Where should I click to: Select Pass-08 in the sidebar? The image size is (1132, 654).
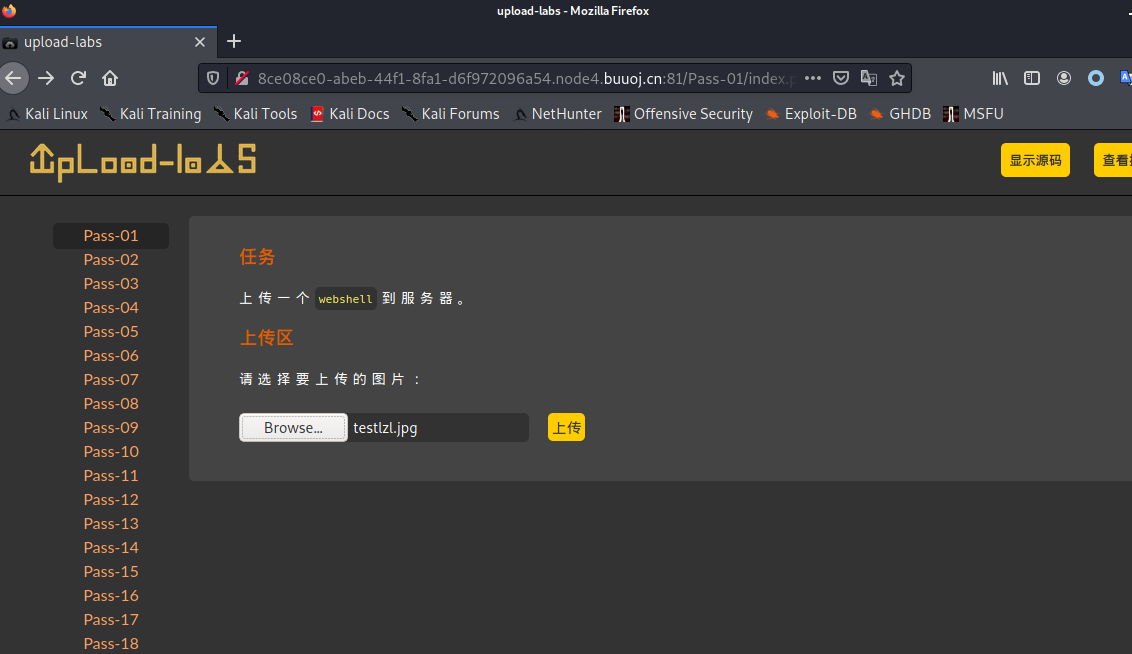click(110, 404)
